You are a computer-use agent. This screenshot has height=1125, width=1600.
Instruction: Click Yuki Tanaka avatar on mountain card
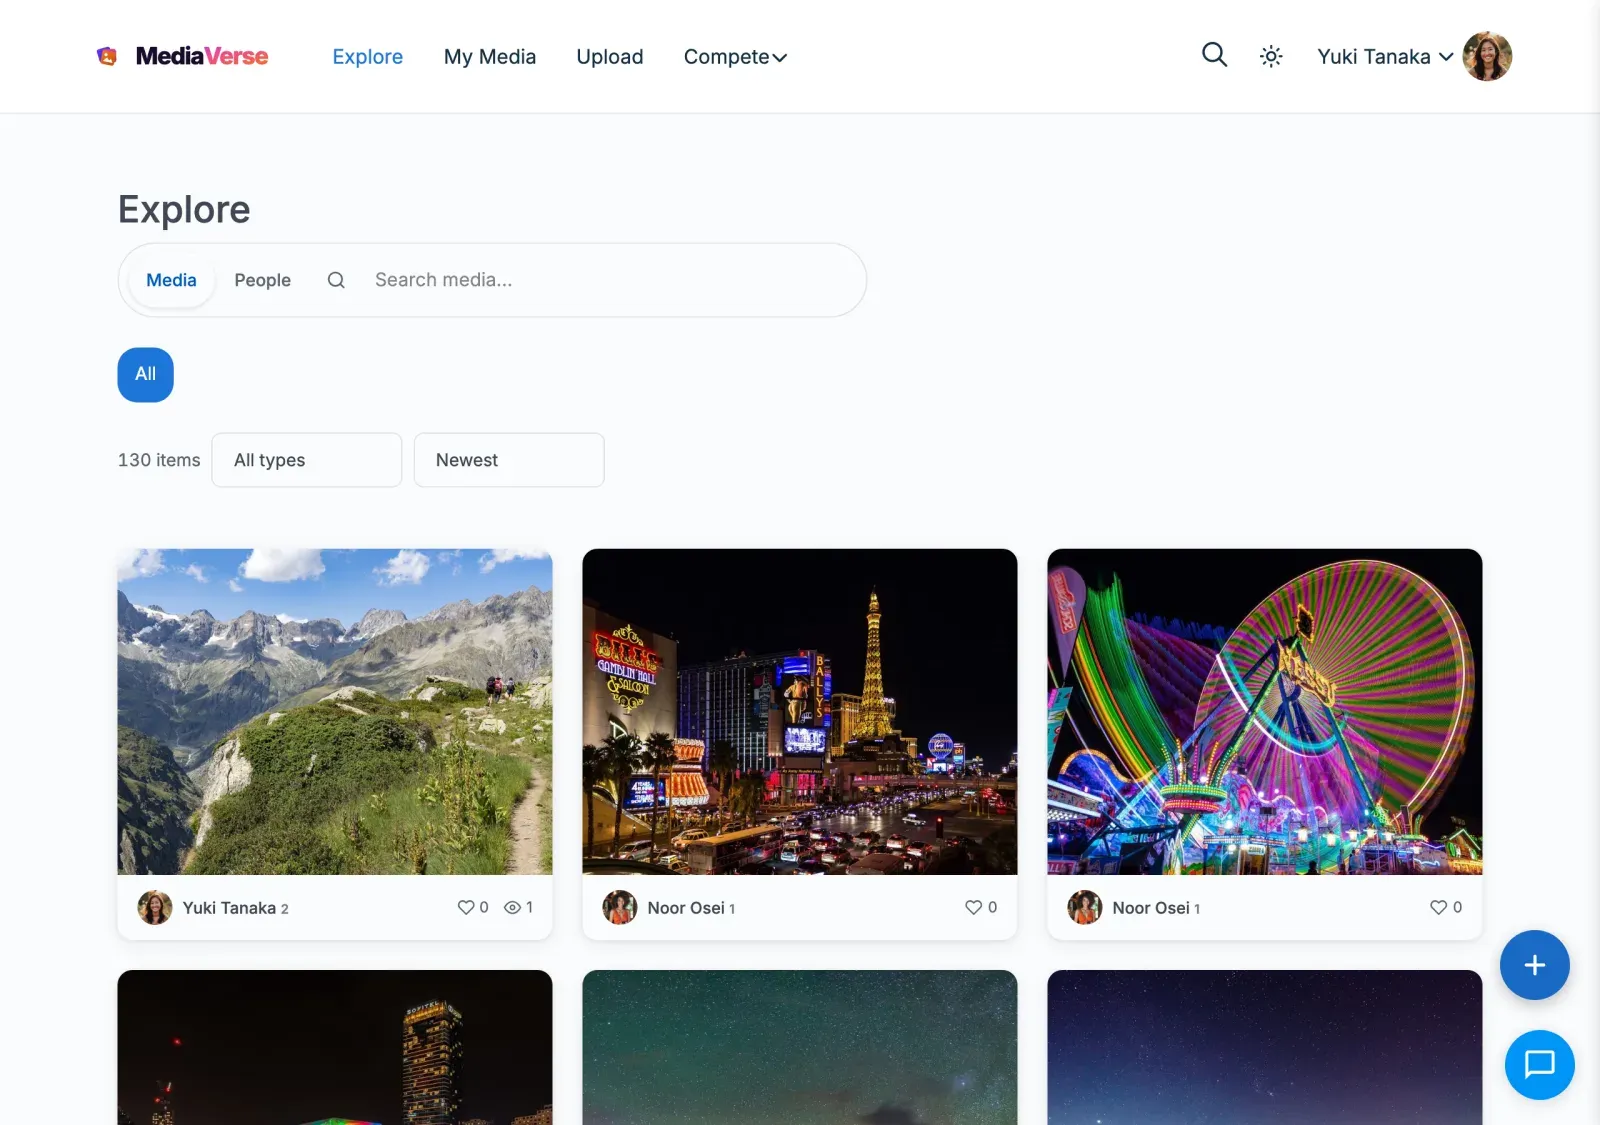[x=155, y=908]
